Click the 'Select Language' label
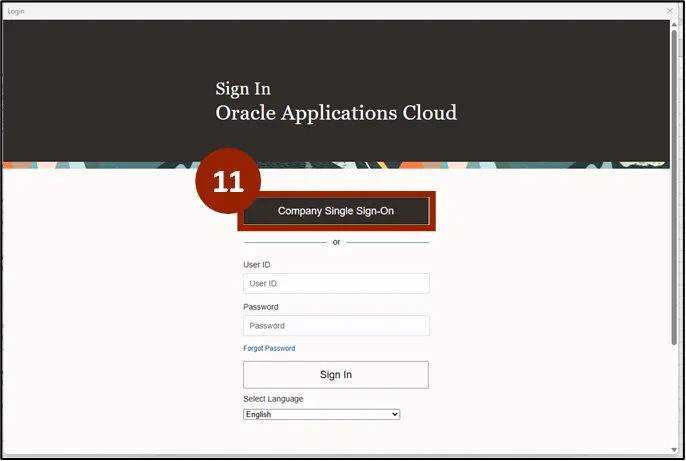Screen dimensions: 686x461 [273, 399]
